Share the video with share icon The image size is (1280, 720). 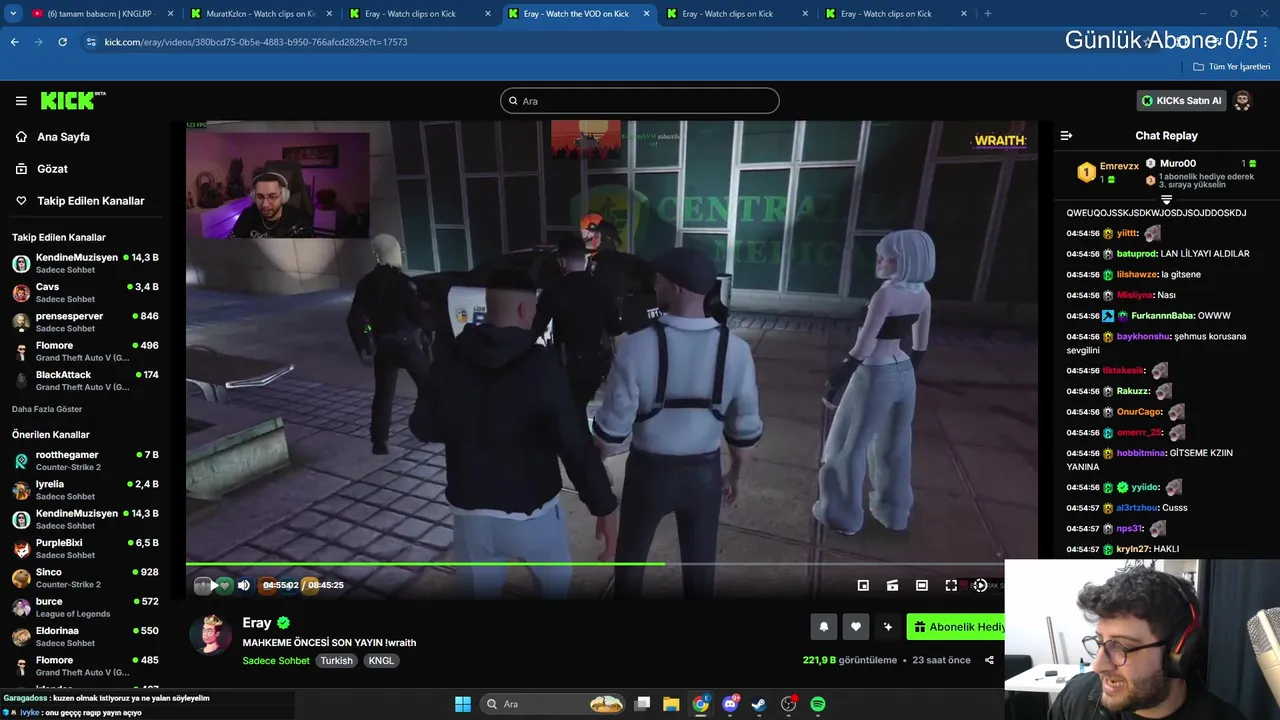[989, 660]
